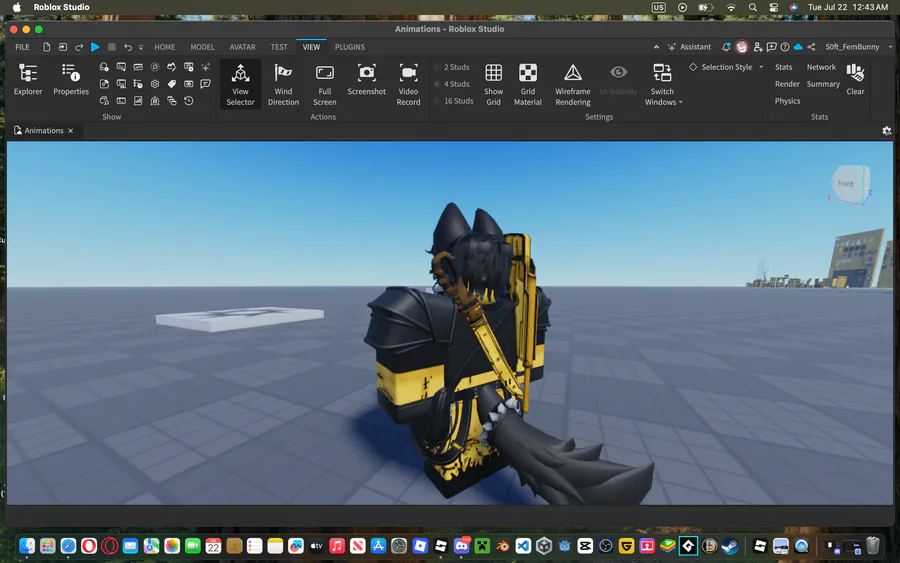Click the Open file icon next to New
The width and height of the screenshot is (900, 563).
[x=63, y=47]
